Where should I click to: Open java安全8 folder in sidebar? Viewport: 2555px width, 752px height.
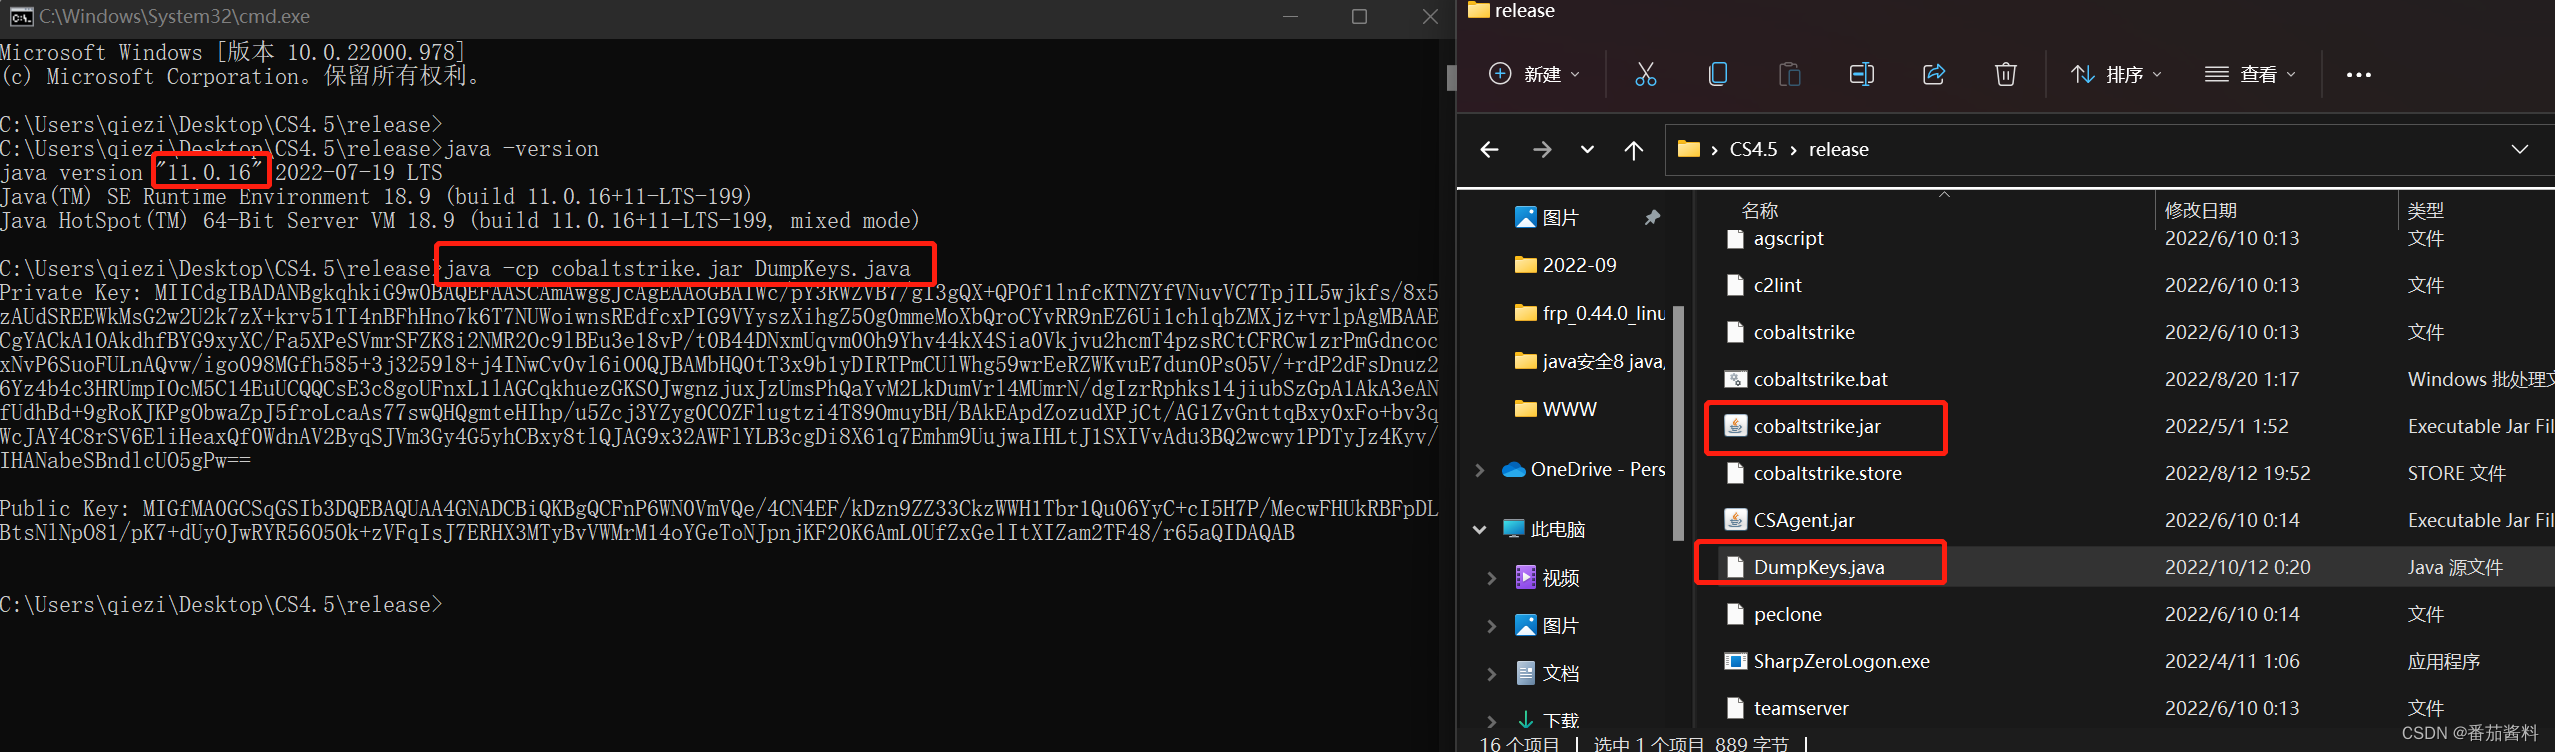pos(1589,361)
